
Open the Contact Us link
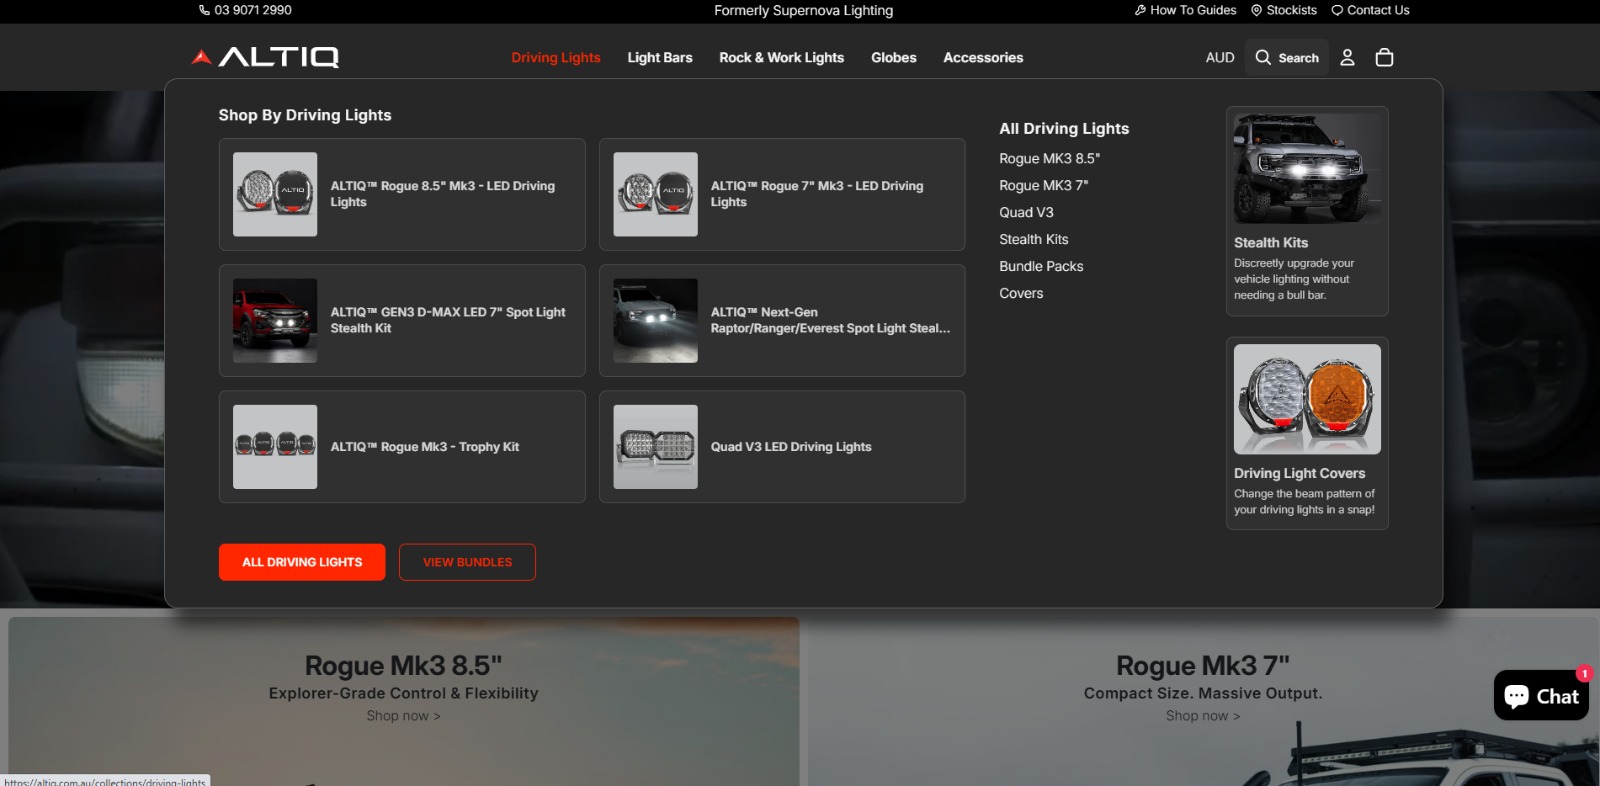(1378, 10)
